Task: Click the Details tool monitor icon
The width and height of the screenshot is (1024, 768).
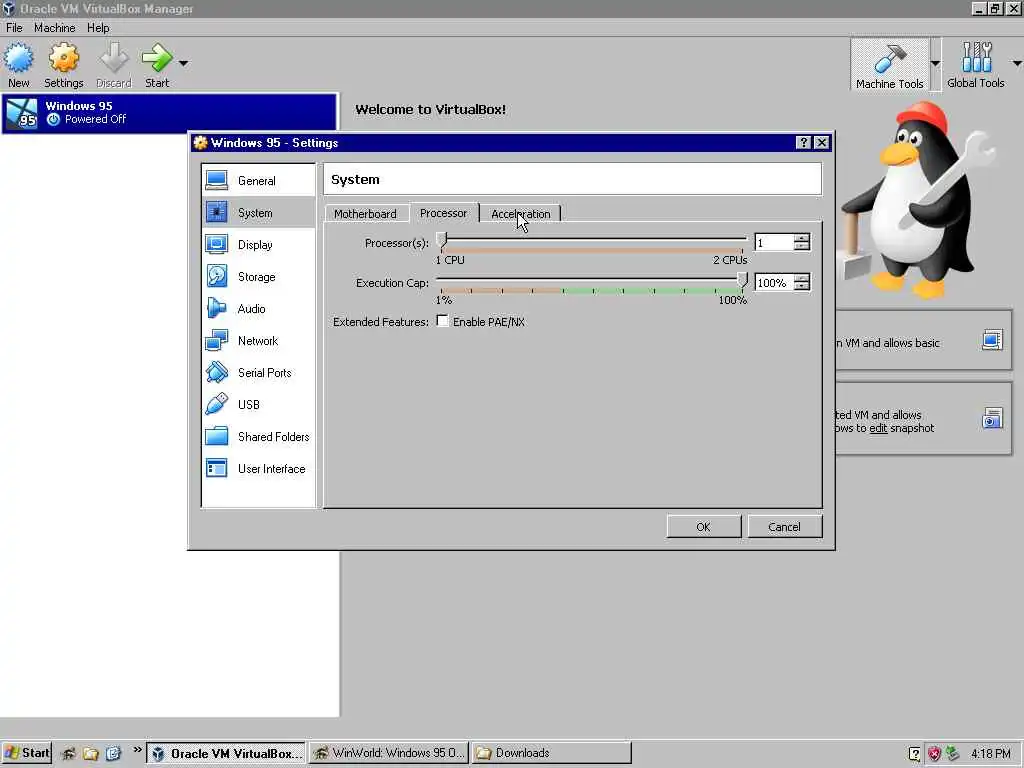Action: click(992, 340)
